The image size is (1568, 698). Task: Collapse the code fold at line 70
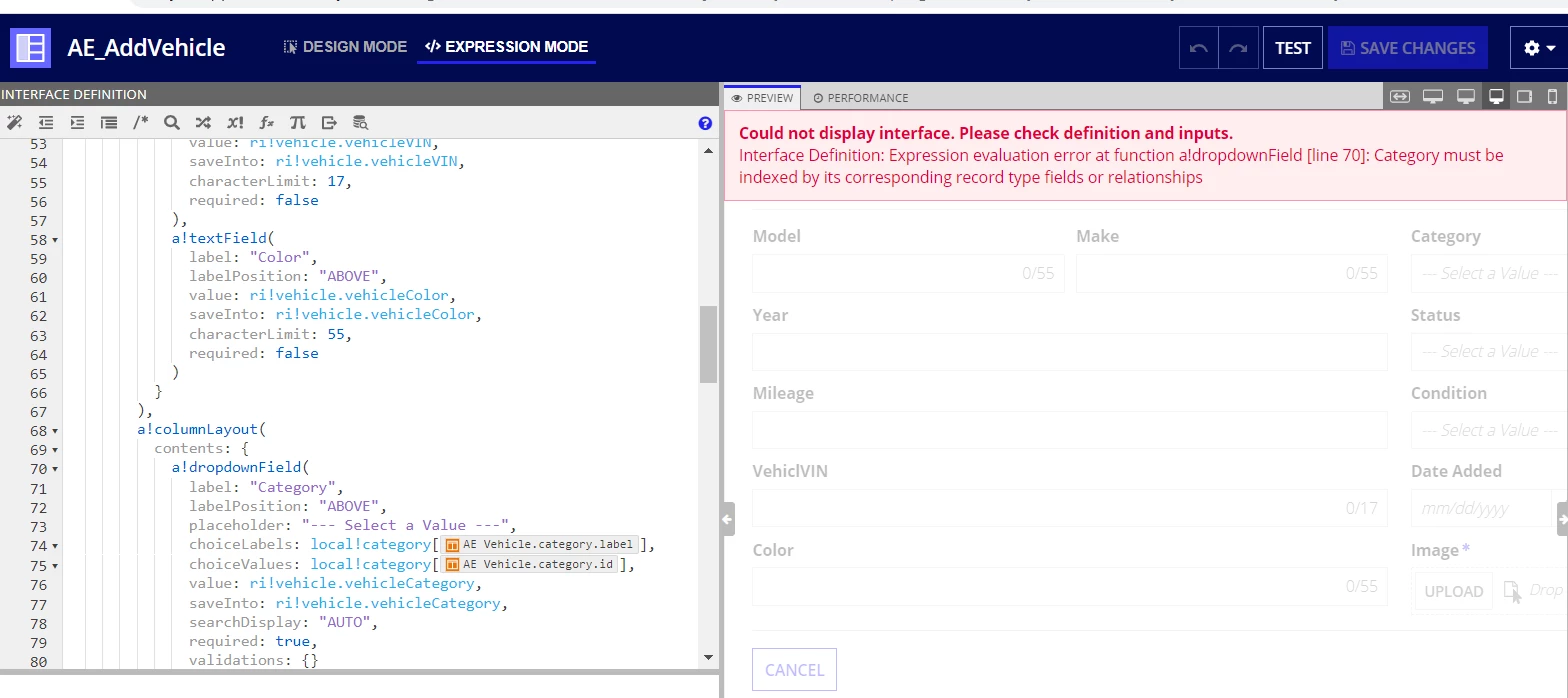click(55, 469)
